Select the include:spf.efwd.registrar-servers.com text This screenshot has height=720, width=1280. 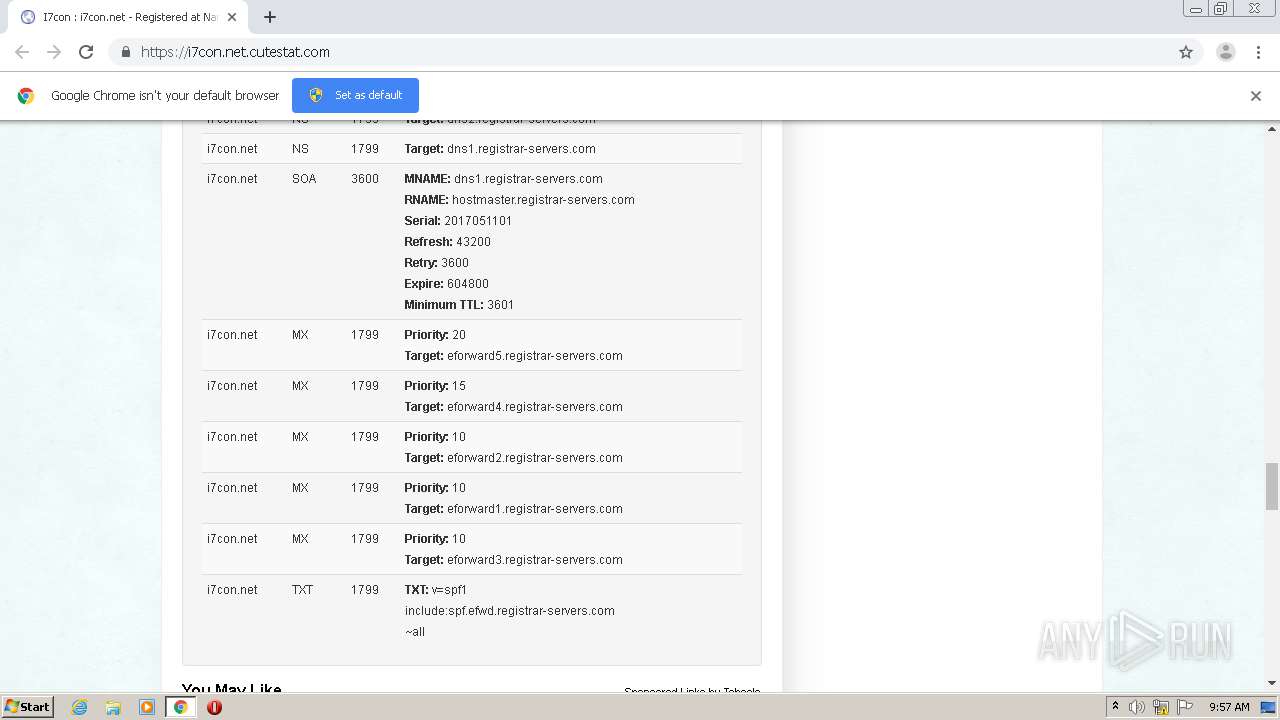(509, 611)
